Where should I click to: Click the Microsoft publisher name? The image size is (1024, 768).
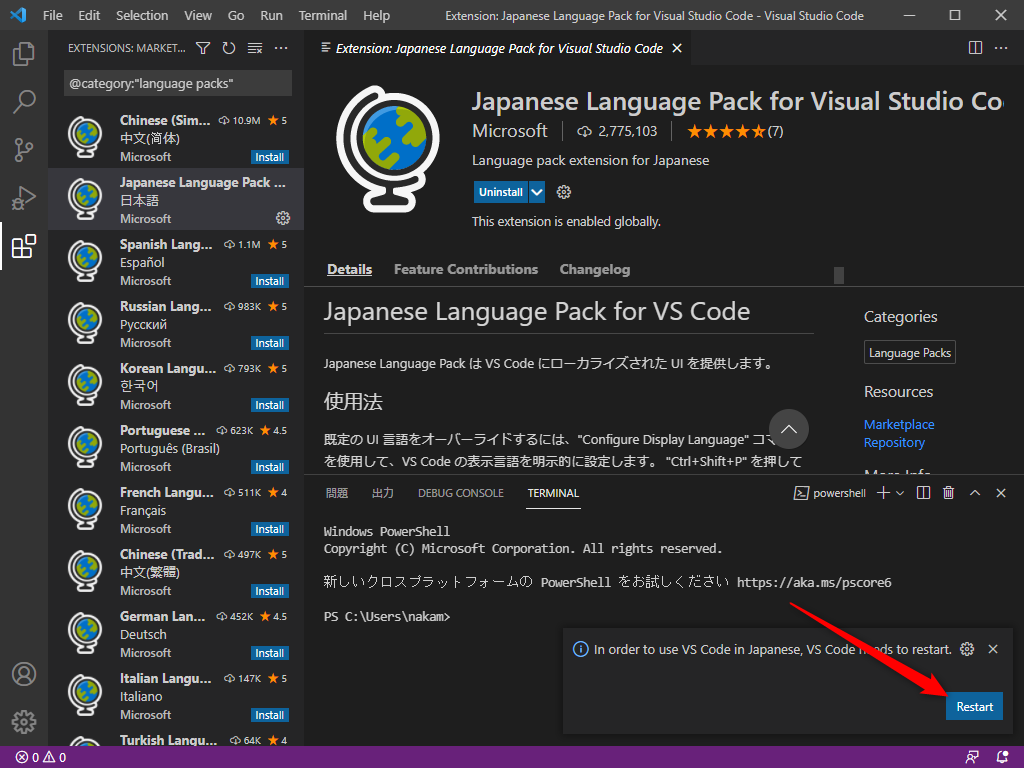coord(509,131)
